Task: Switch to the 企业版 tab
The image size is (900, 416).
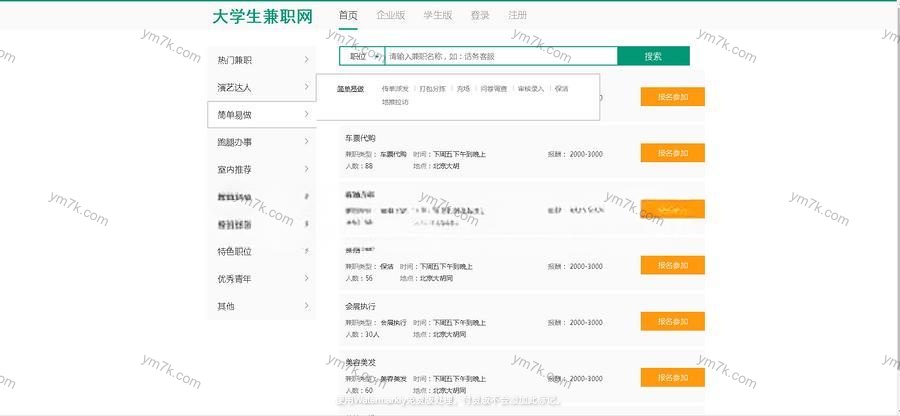Action: coord(391,15)
